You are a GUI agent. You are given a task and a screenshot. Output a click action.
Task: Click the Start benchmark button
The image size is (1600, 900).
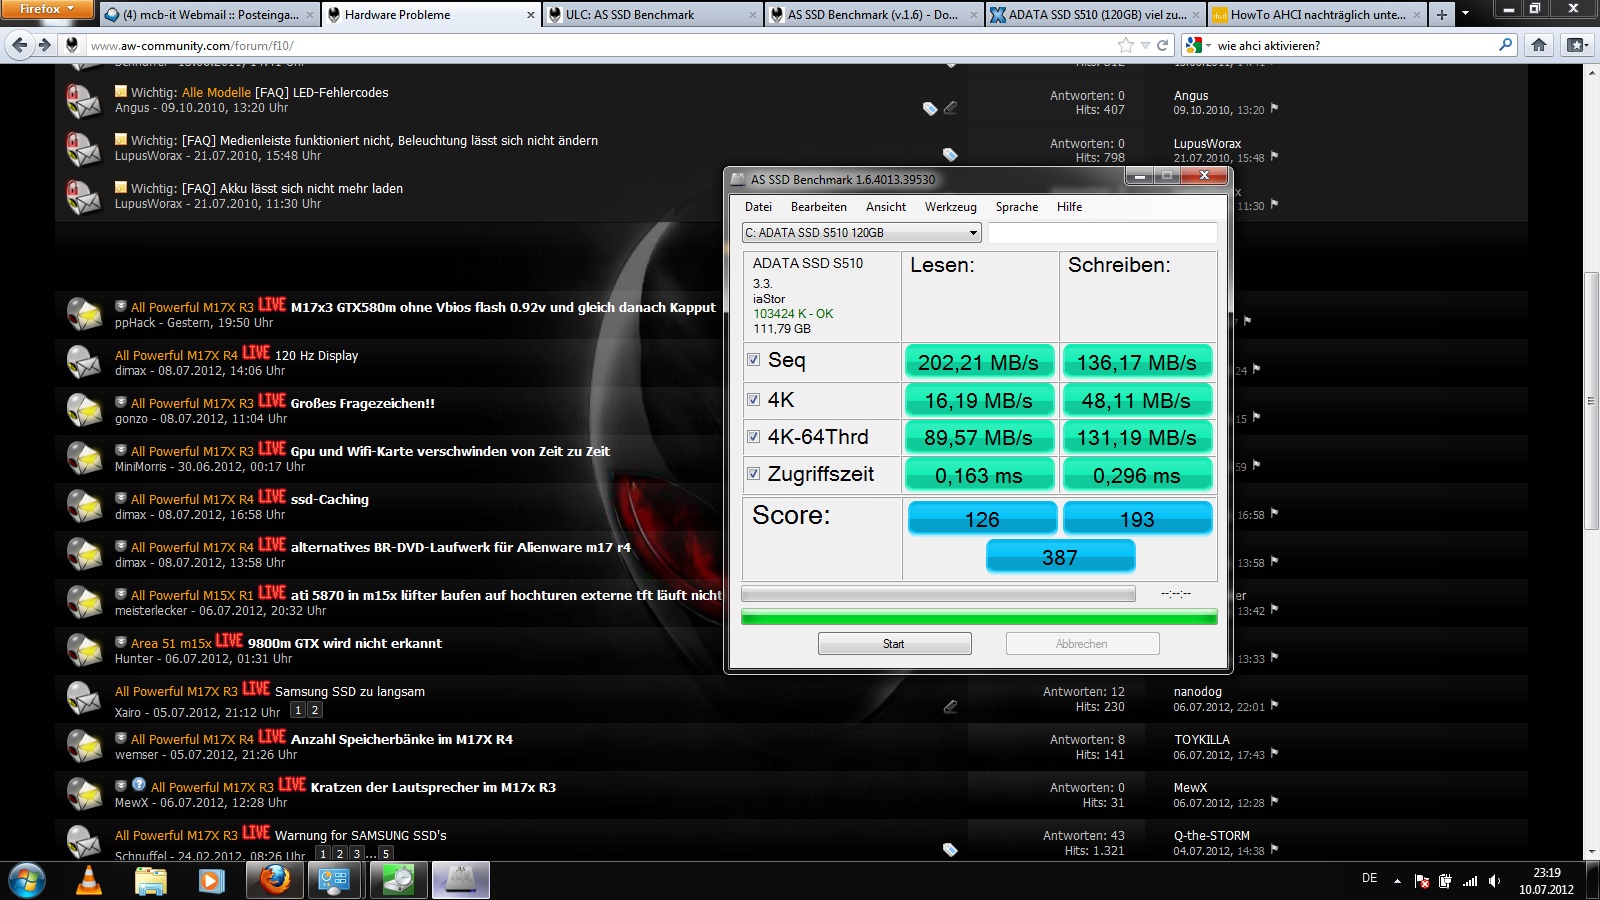point(894,644)
